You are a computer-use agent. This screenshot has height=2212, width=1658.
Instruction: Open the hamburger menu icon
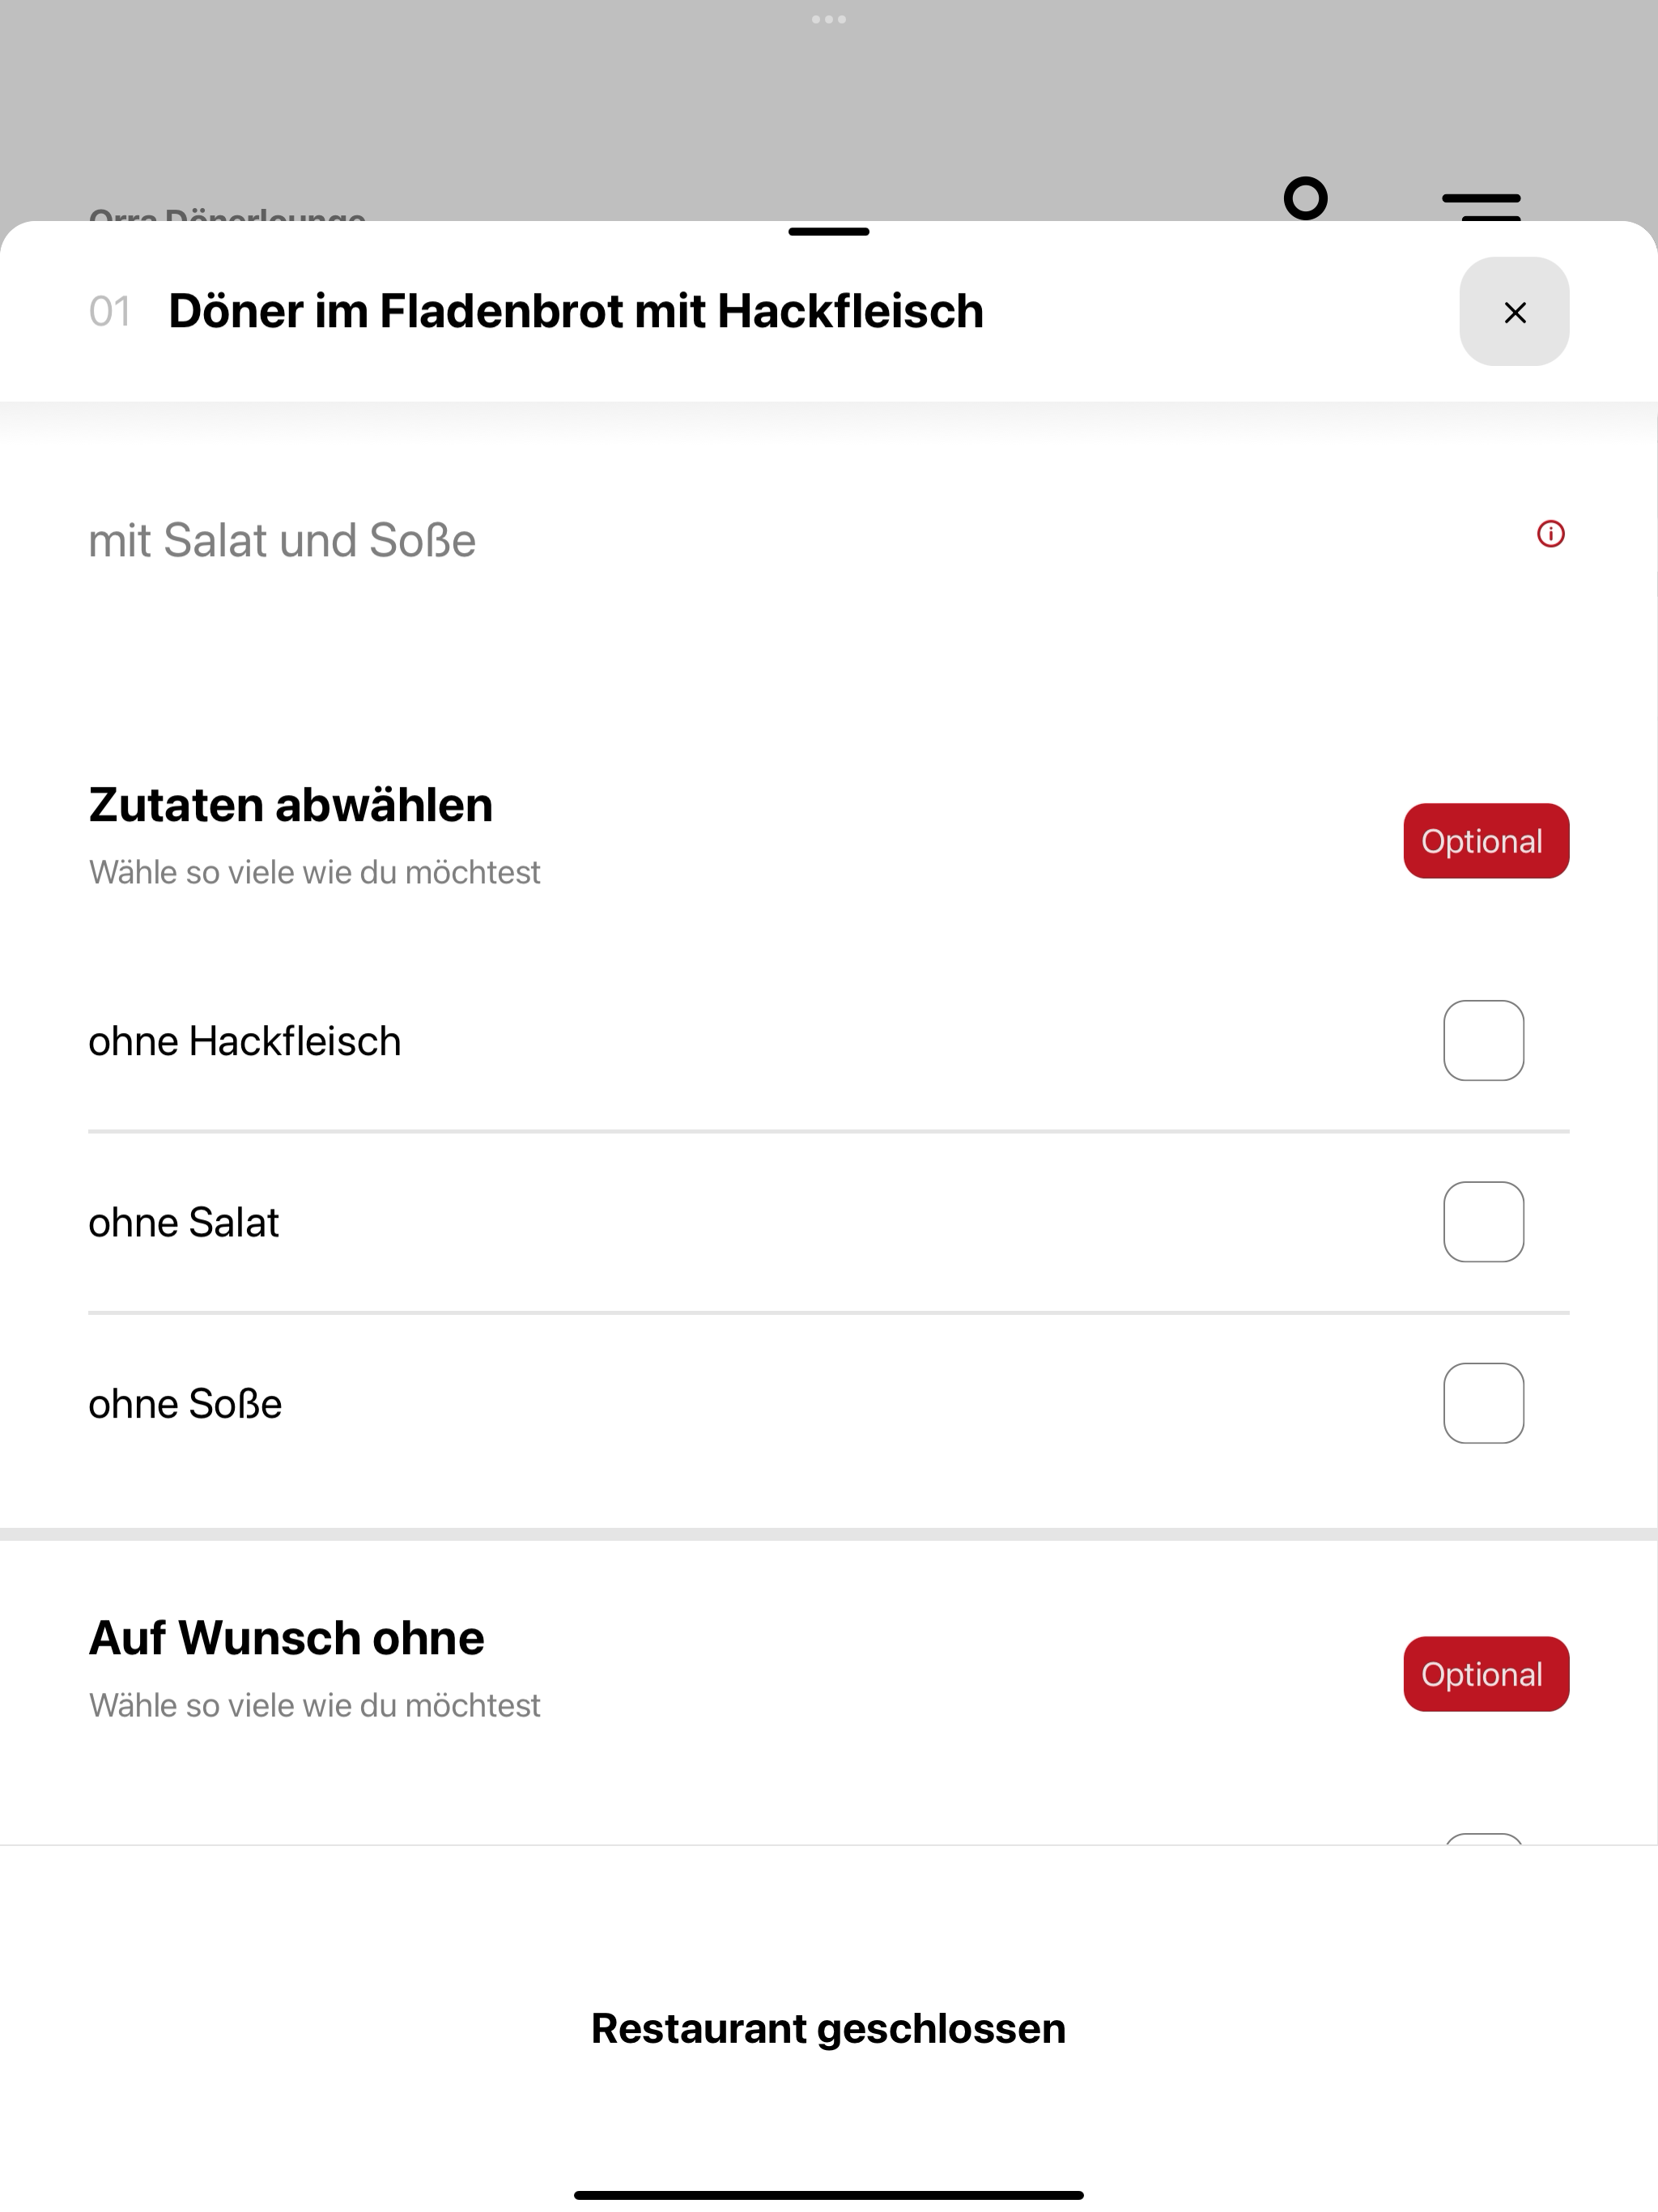[x=1481, y=206]
